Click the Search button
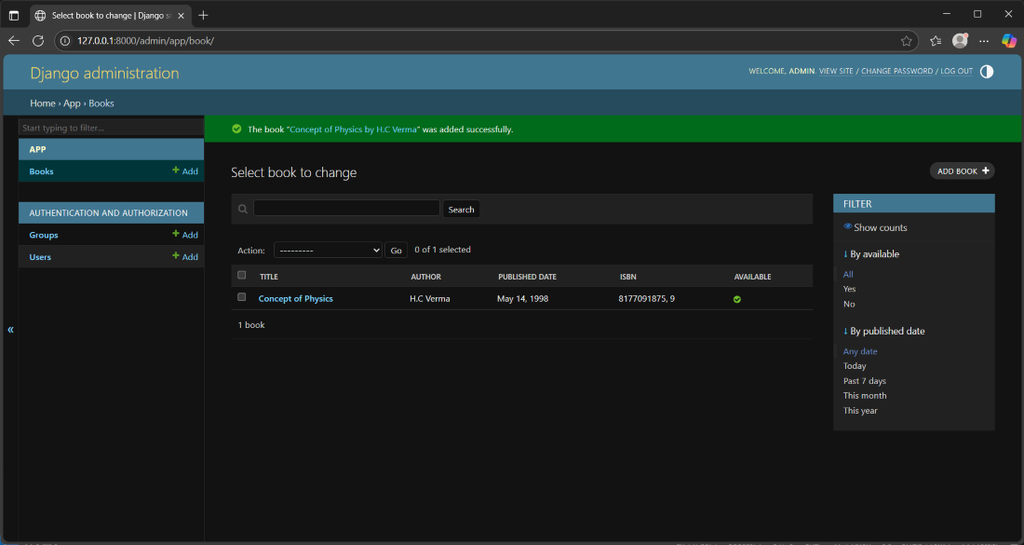The width and height of the screenshot is (1024, 545). (x=461, y=210)
